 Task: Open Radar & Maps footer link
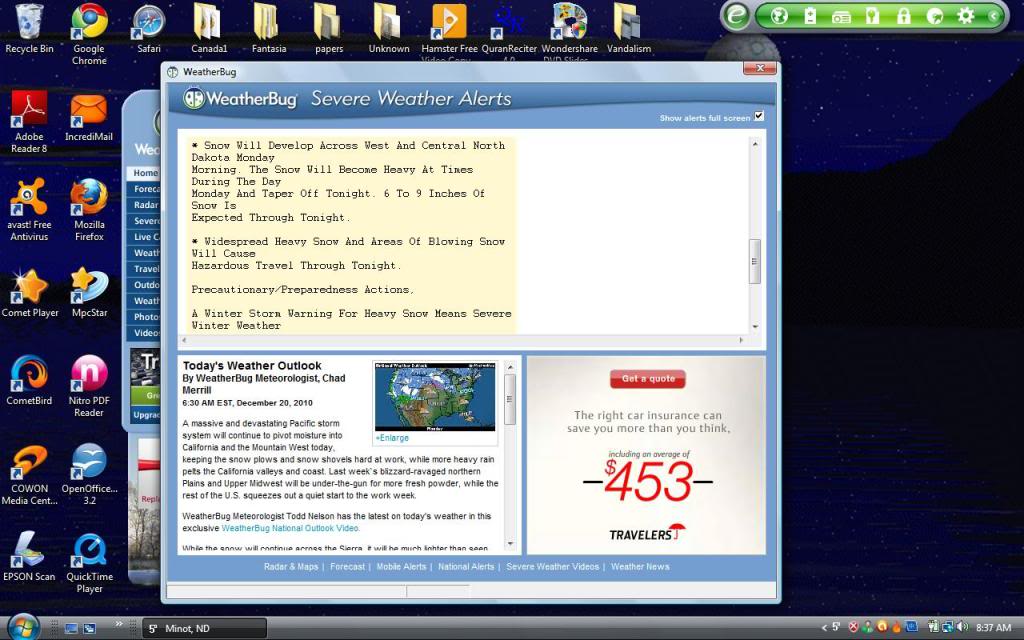click(291, 567)
